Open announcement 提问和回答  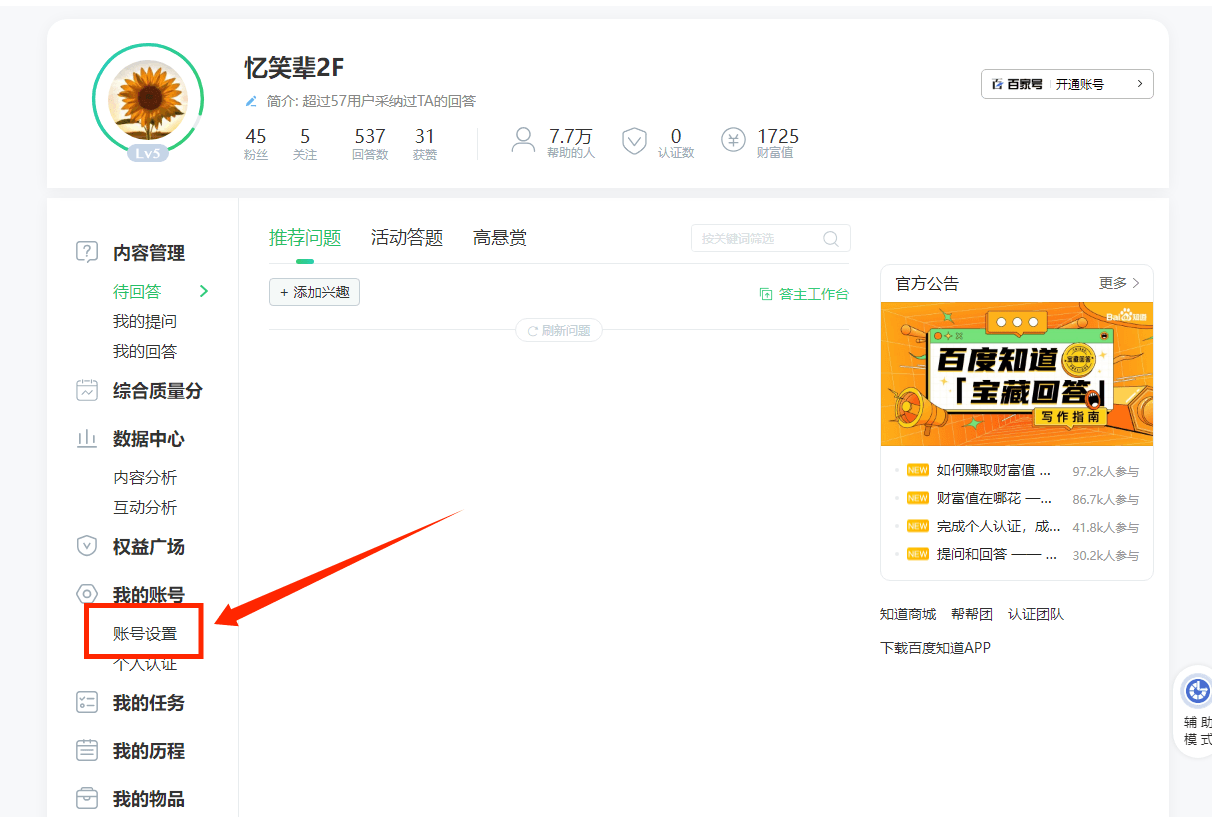[997, 554]
